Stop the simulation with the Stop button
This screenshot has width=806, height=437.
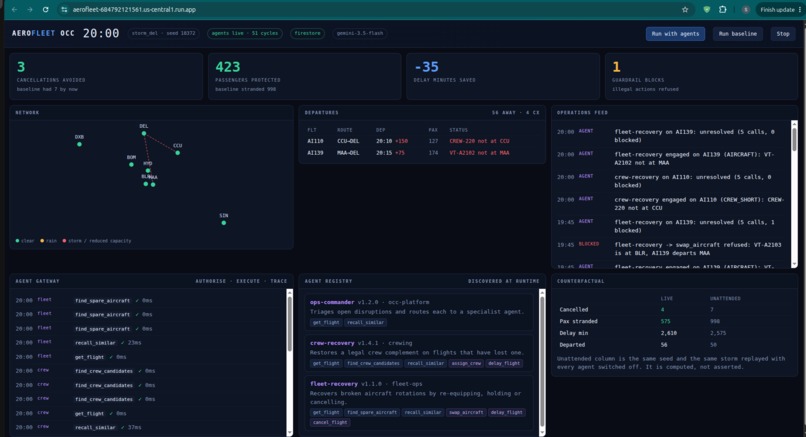coord(783,33)
